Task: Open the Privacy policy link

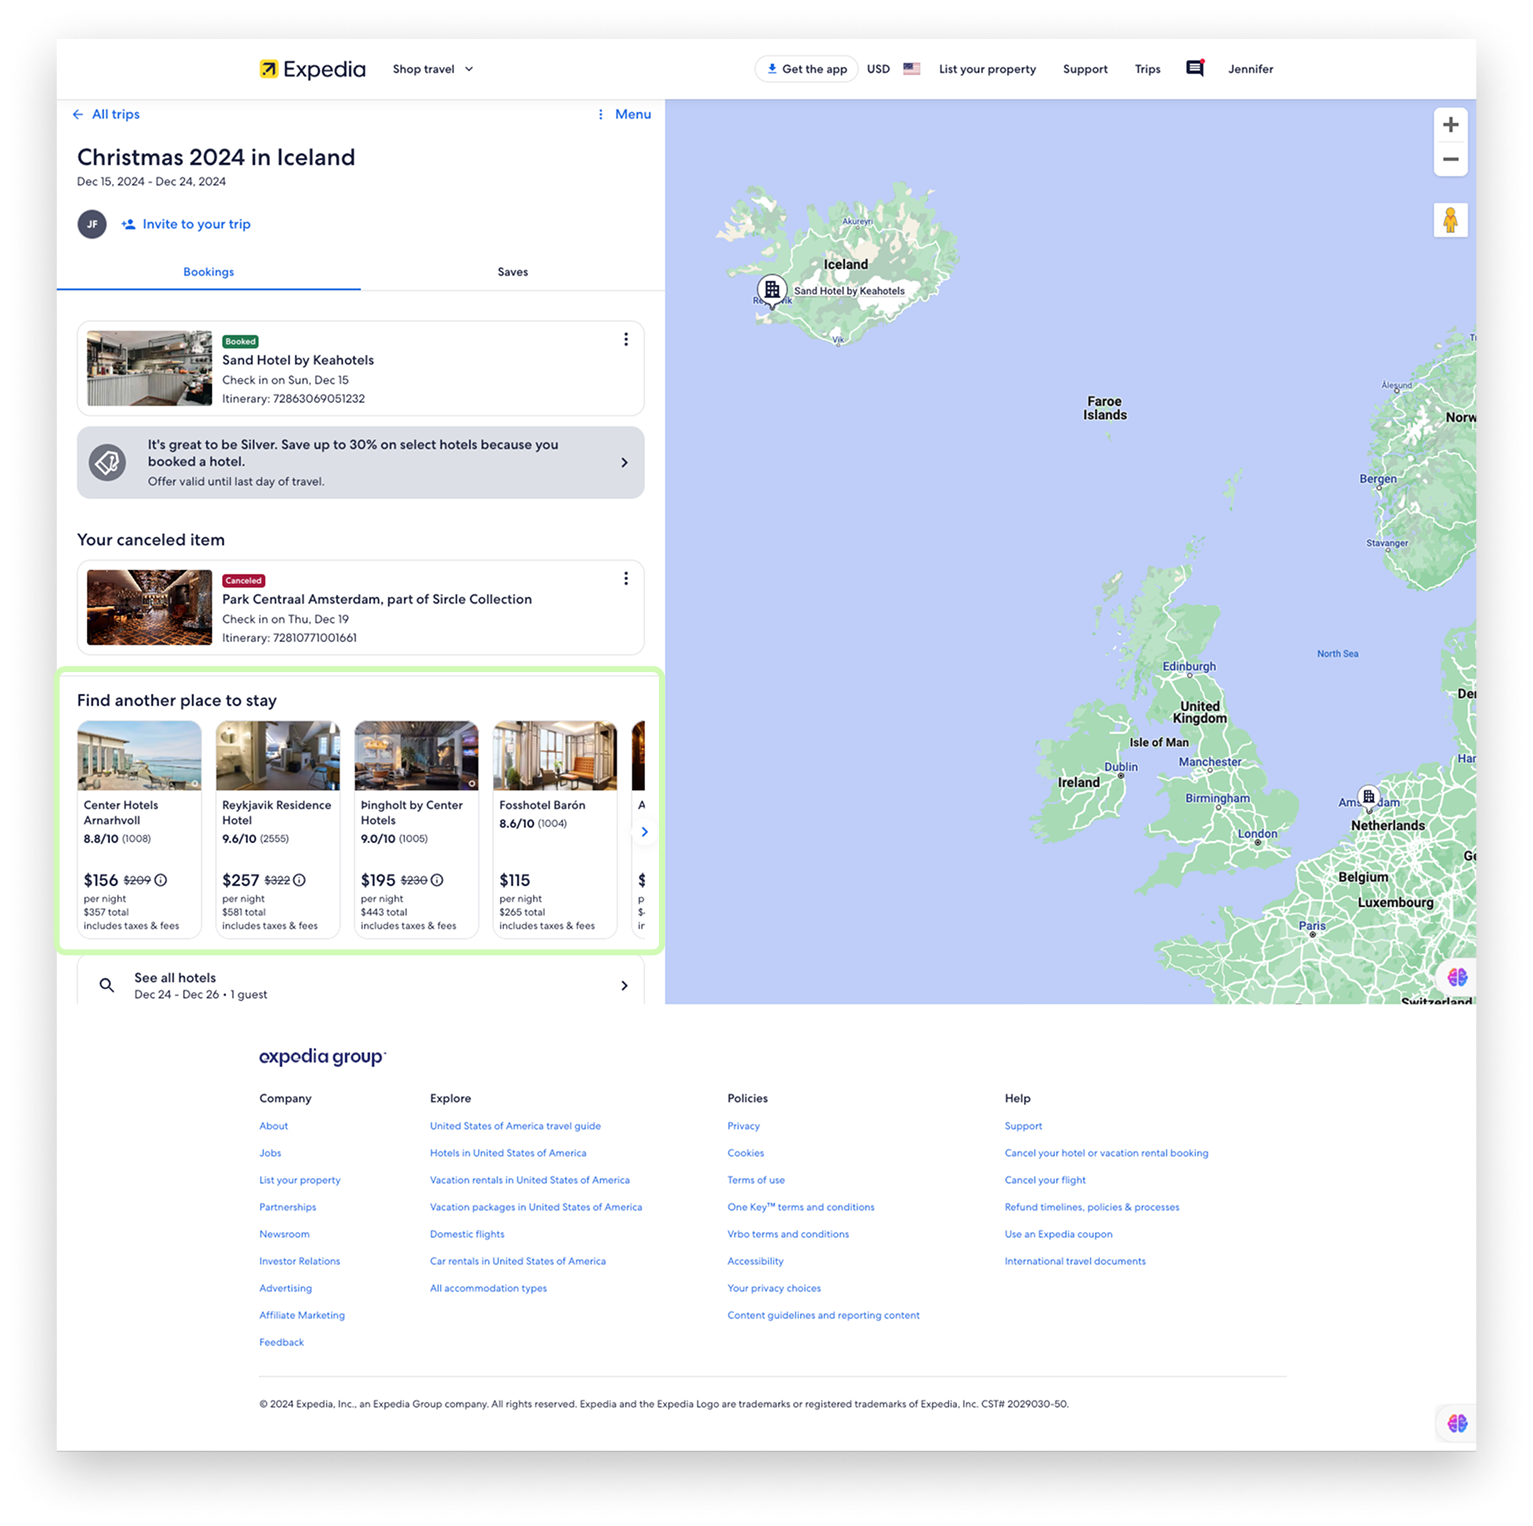Action: pyautogui.click(x=743, y=1126)
